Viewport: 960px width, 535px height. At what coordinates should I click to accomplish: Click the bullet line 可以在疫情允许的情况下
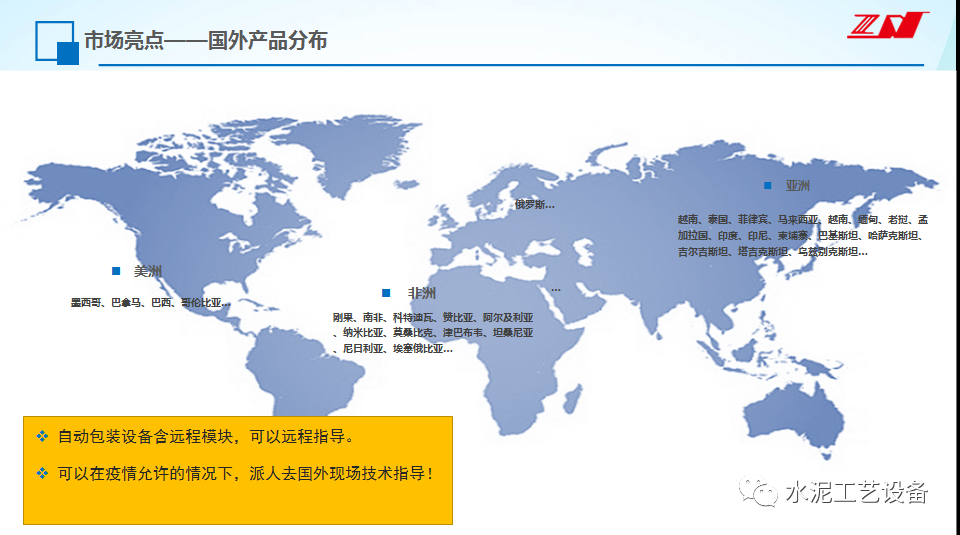[x=246, y=473]
